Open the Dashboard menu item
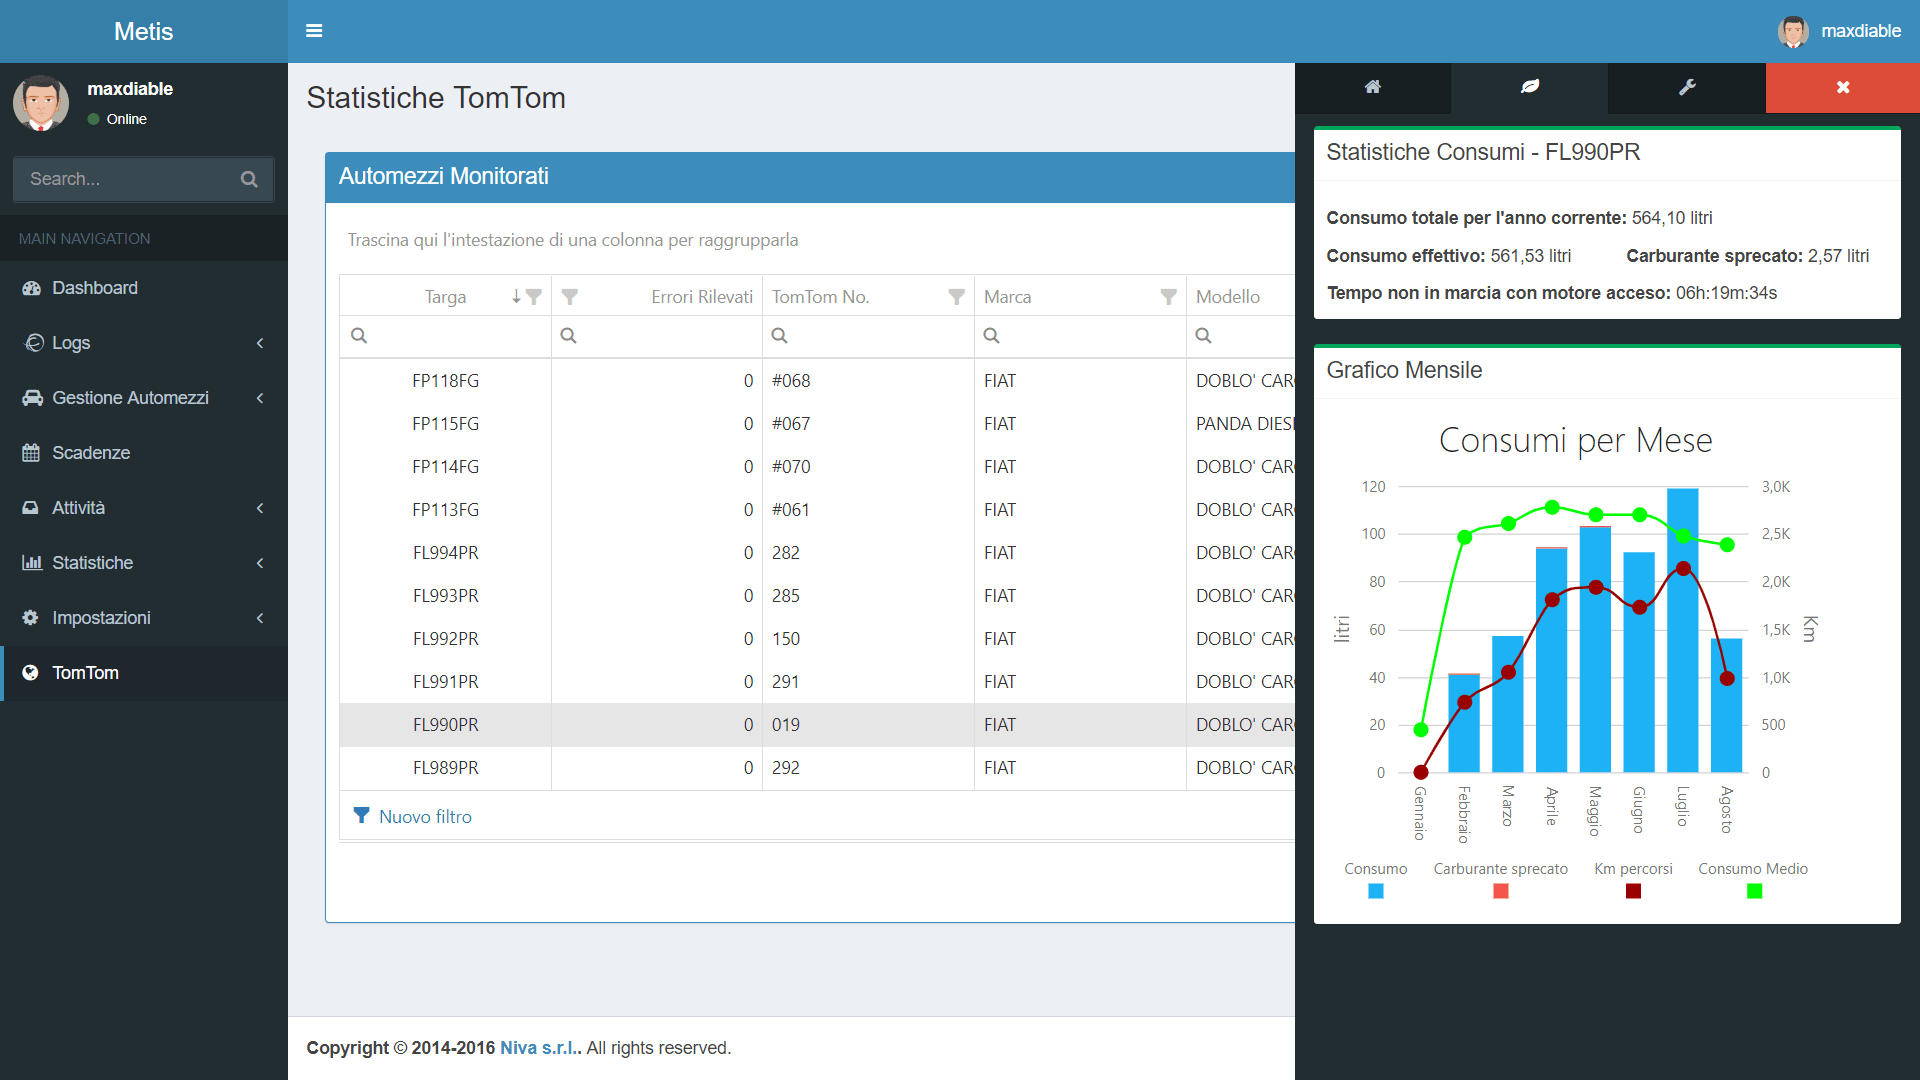Image resolution: width=1920 pixels, height=1080 pixels. (x=95, y=288)
